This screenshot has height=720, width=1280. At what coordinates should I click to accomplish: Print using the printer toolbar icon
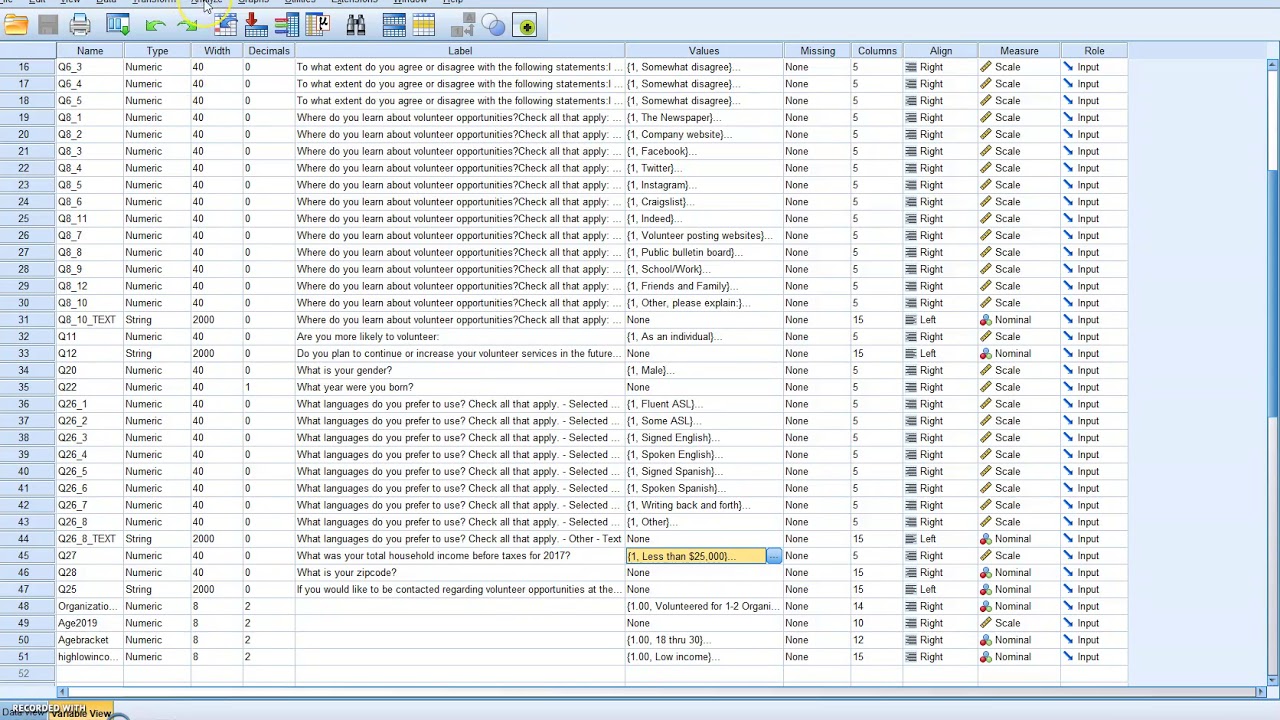click(x=80, y=25)
